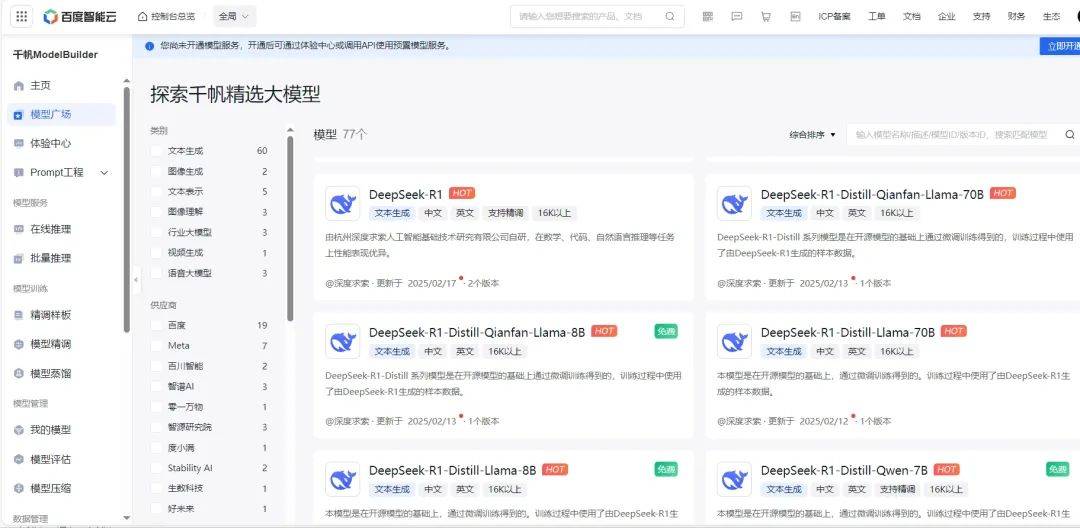The width and height of the screenshot is (1080, 528).
Task: Expand the Prompt工程 sidebar menu
Action: click(x=104, y=173)
